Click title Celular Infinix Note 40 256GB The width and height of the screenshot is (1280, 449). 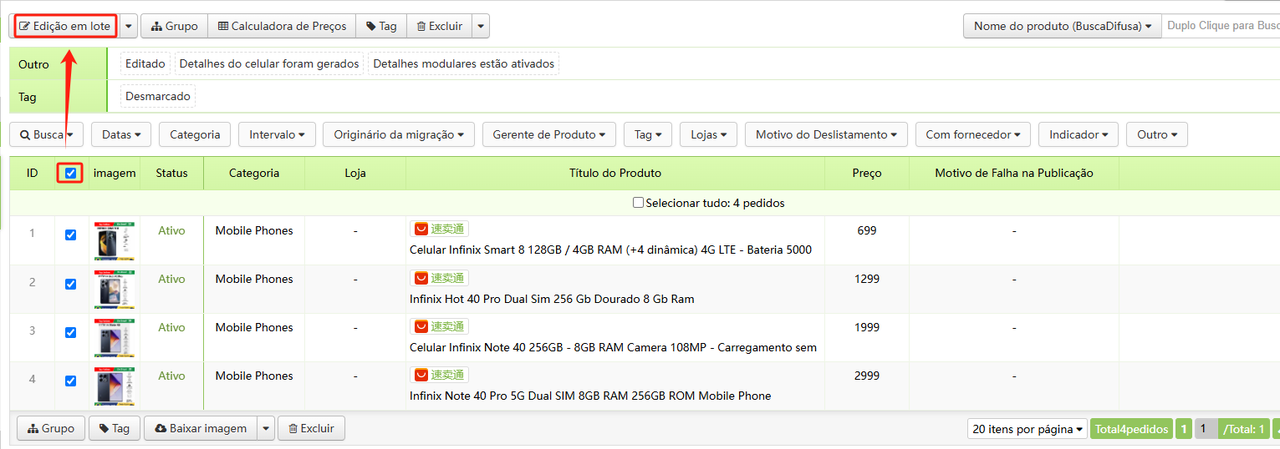[613, 348]
